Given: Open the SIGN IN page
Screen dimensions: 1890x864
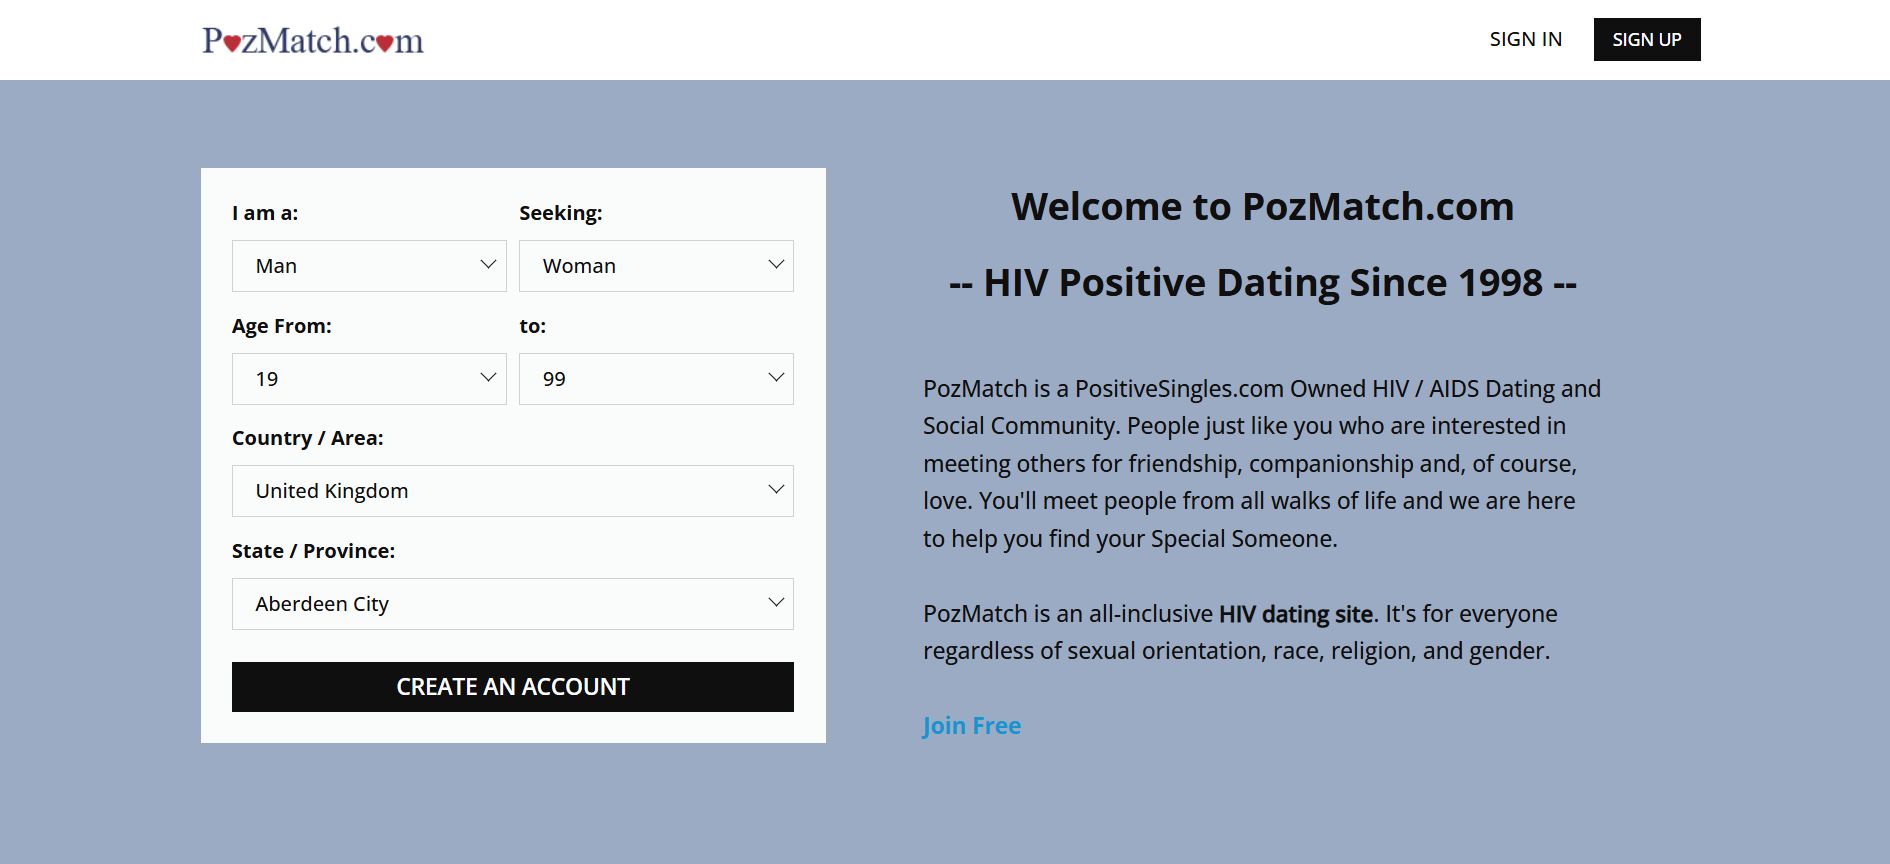Looking at the screenshot, I should [x=1525, y=40].
